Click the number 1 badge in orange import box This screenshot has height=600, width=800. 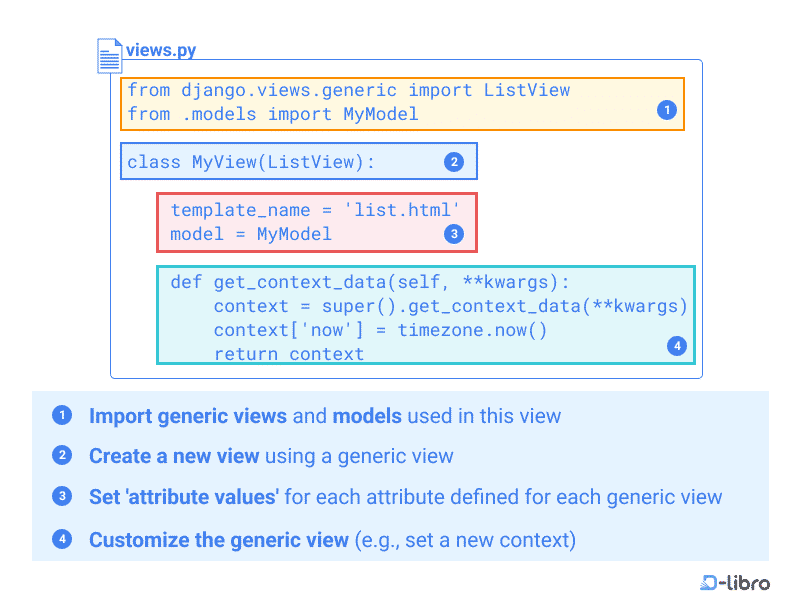click(666, 110)
